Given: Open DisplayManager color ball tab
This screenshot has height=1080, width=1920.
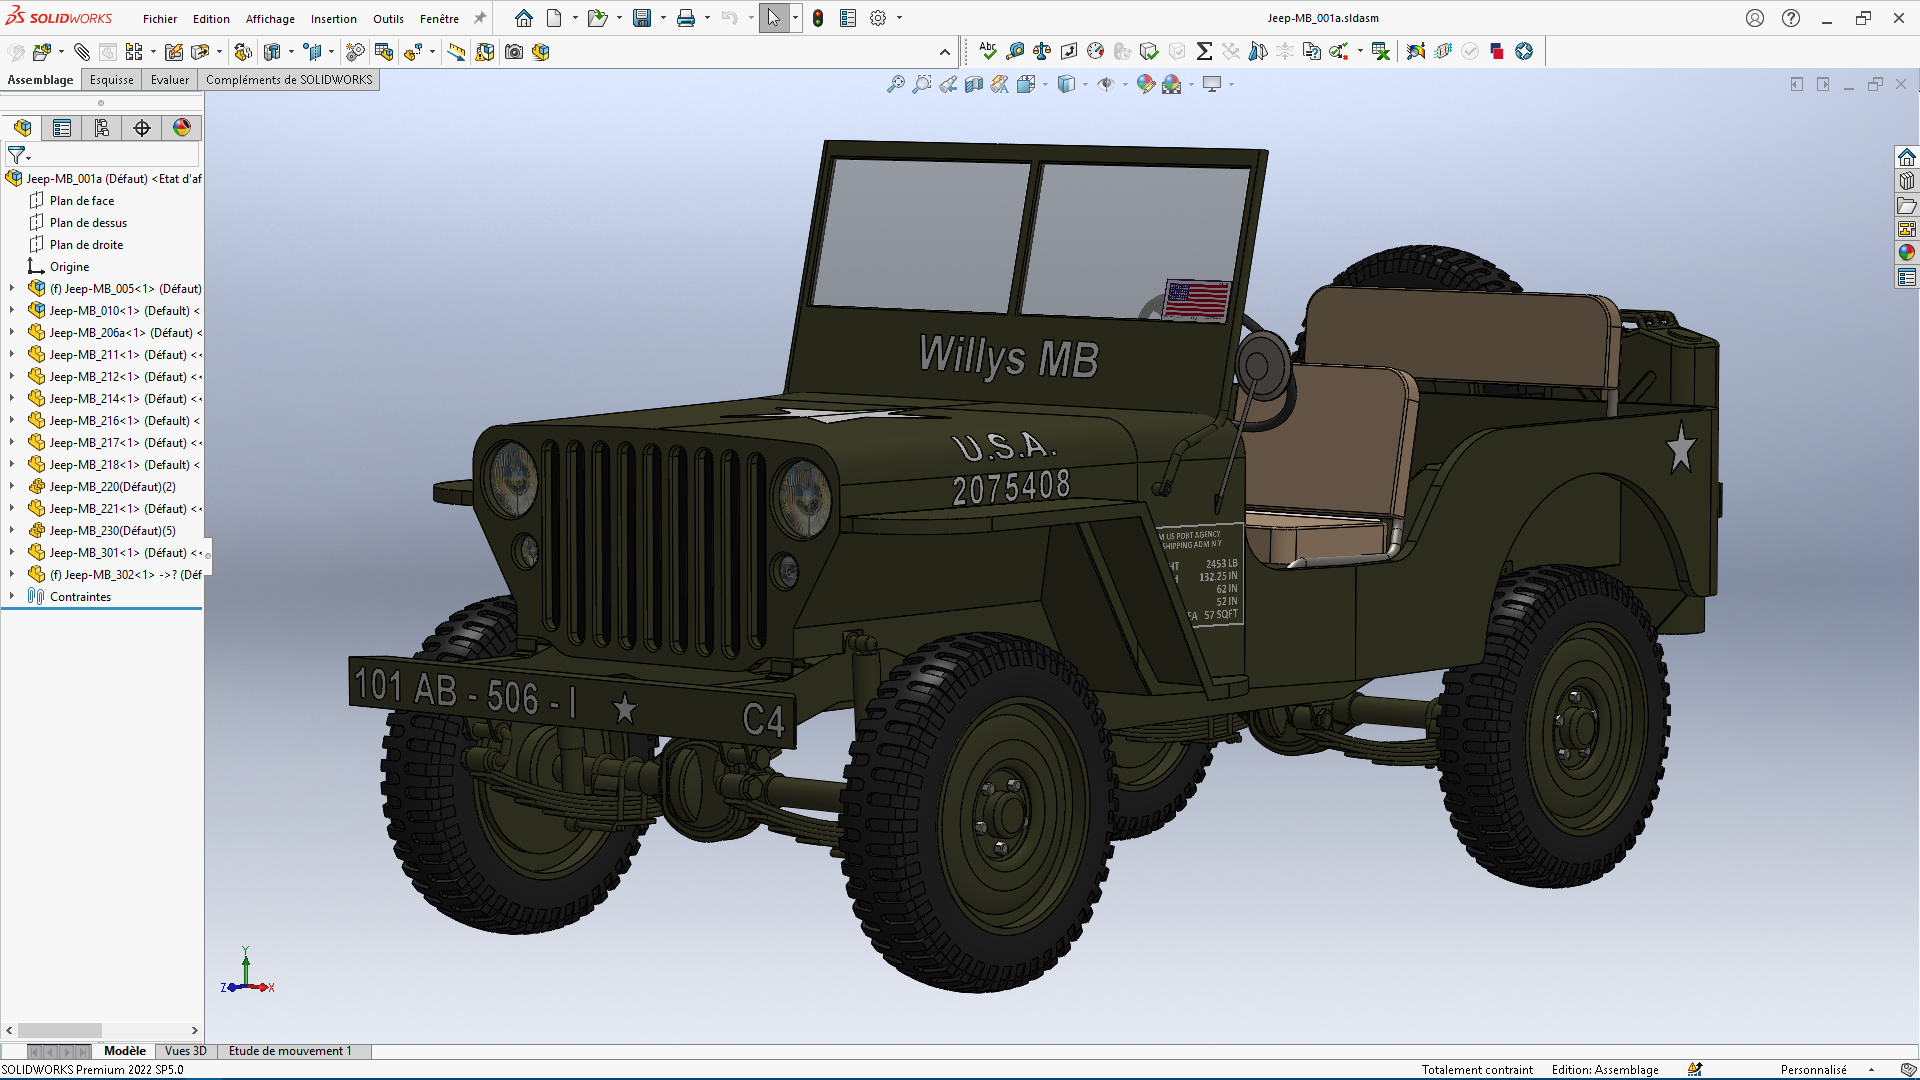Looking at the screenshot, I should (x=181, y=128).
